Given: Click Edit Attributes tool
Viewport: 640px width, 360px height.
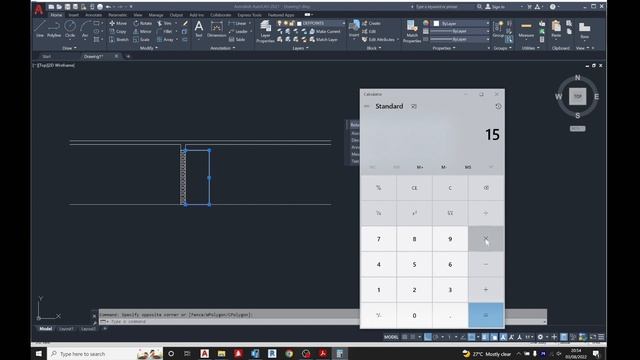Looking at the screenshot, I should [x=378, y=40].
